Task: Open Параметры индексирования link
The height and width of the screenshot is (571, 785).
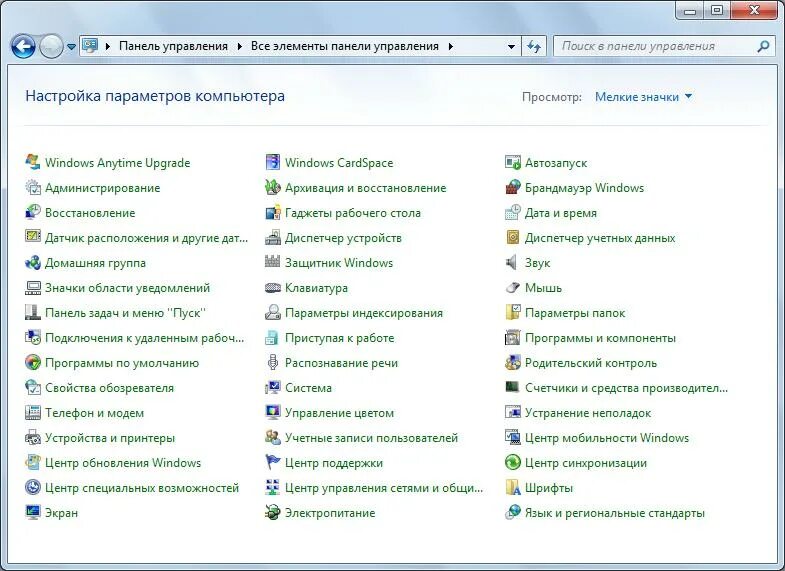Action: [x=364, y=313]
